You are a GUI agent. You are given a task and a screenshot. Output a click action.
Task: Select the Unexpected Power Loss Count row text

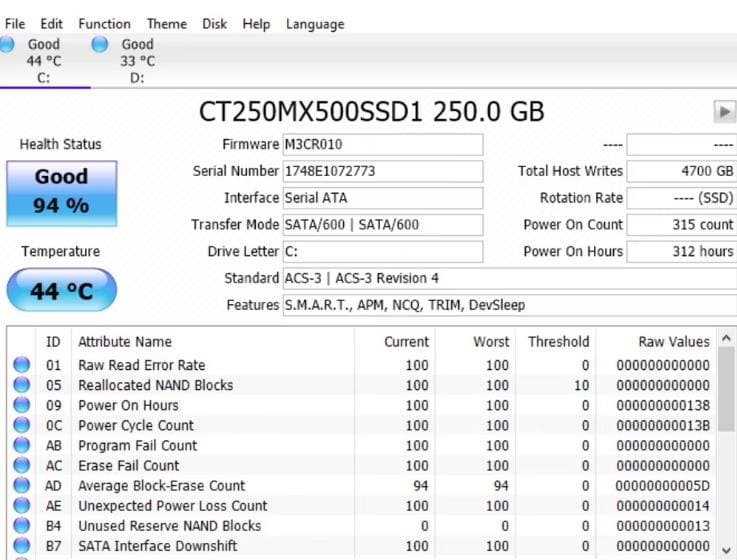tap(172, 506)
